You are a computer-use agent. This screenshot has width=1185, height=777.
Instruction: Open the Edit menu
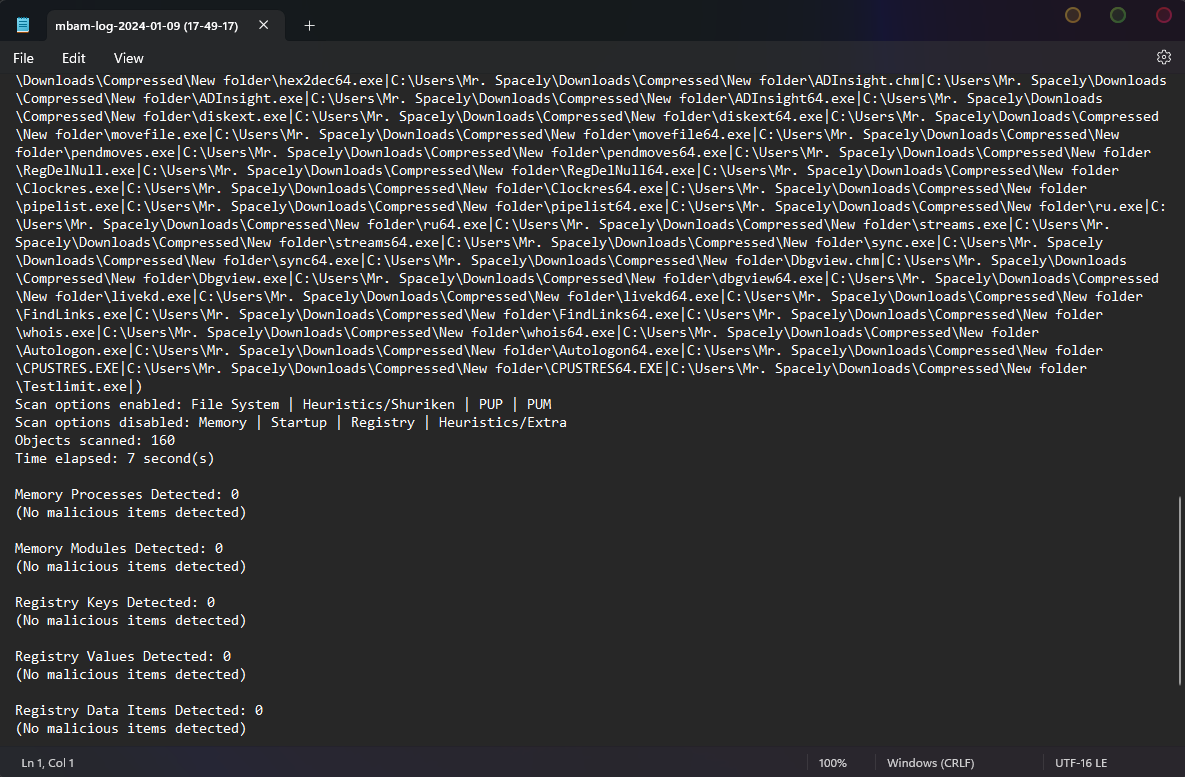click(x=73, y=58)
